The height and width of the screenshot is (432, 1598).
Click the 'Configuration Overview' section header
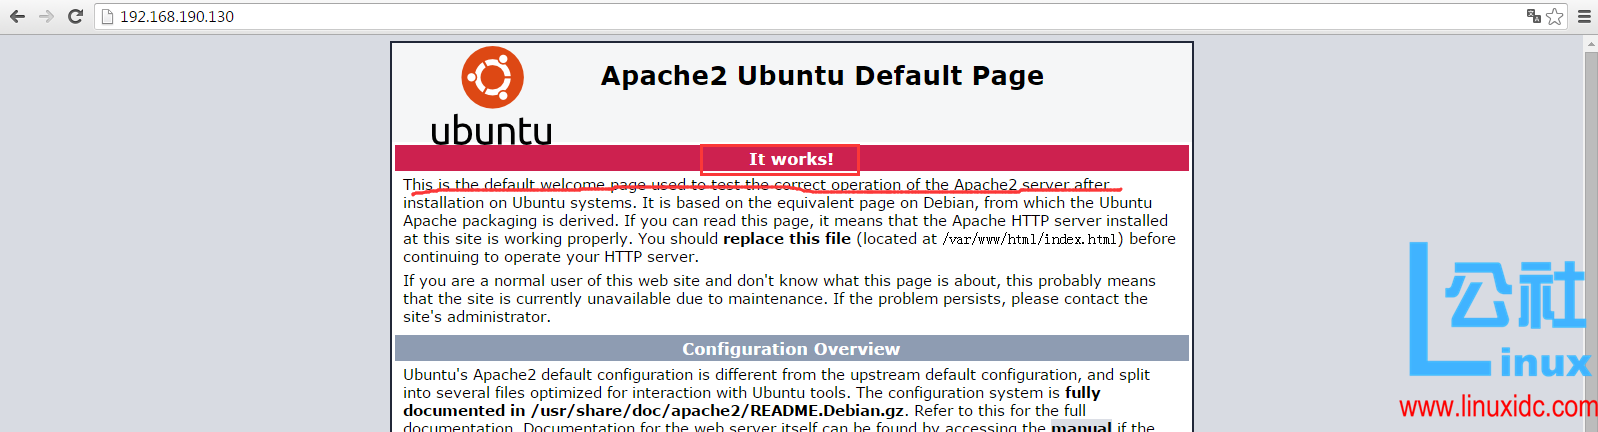[x=791, y=349]
